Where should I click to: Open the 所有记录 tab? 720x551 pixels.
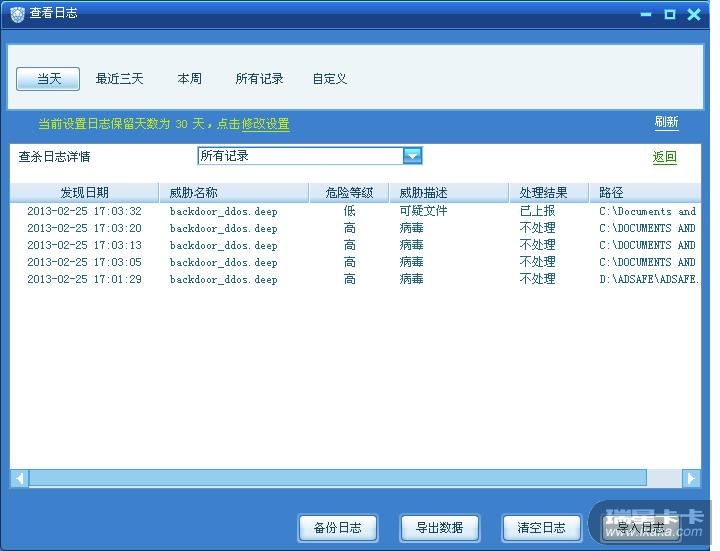(259, 79)
